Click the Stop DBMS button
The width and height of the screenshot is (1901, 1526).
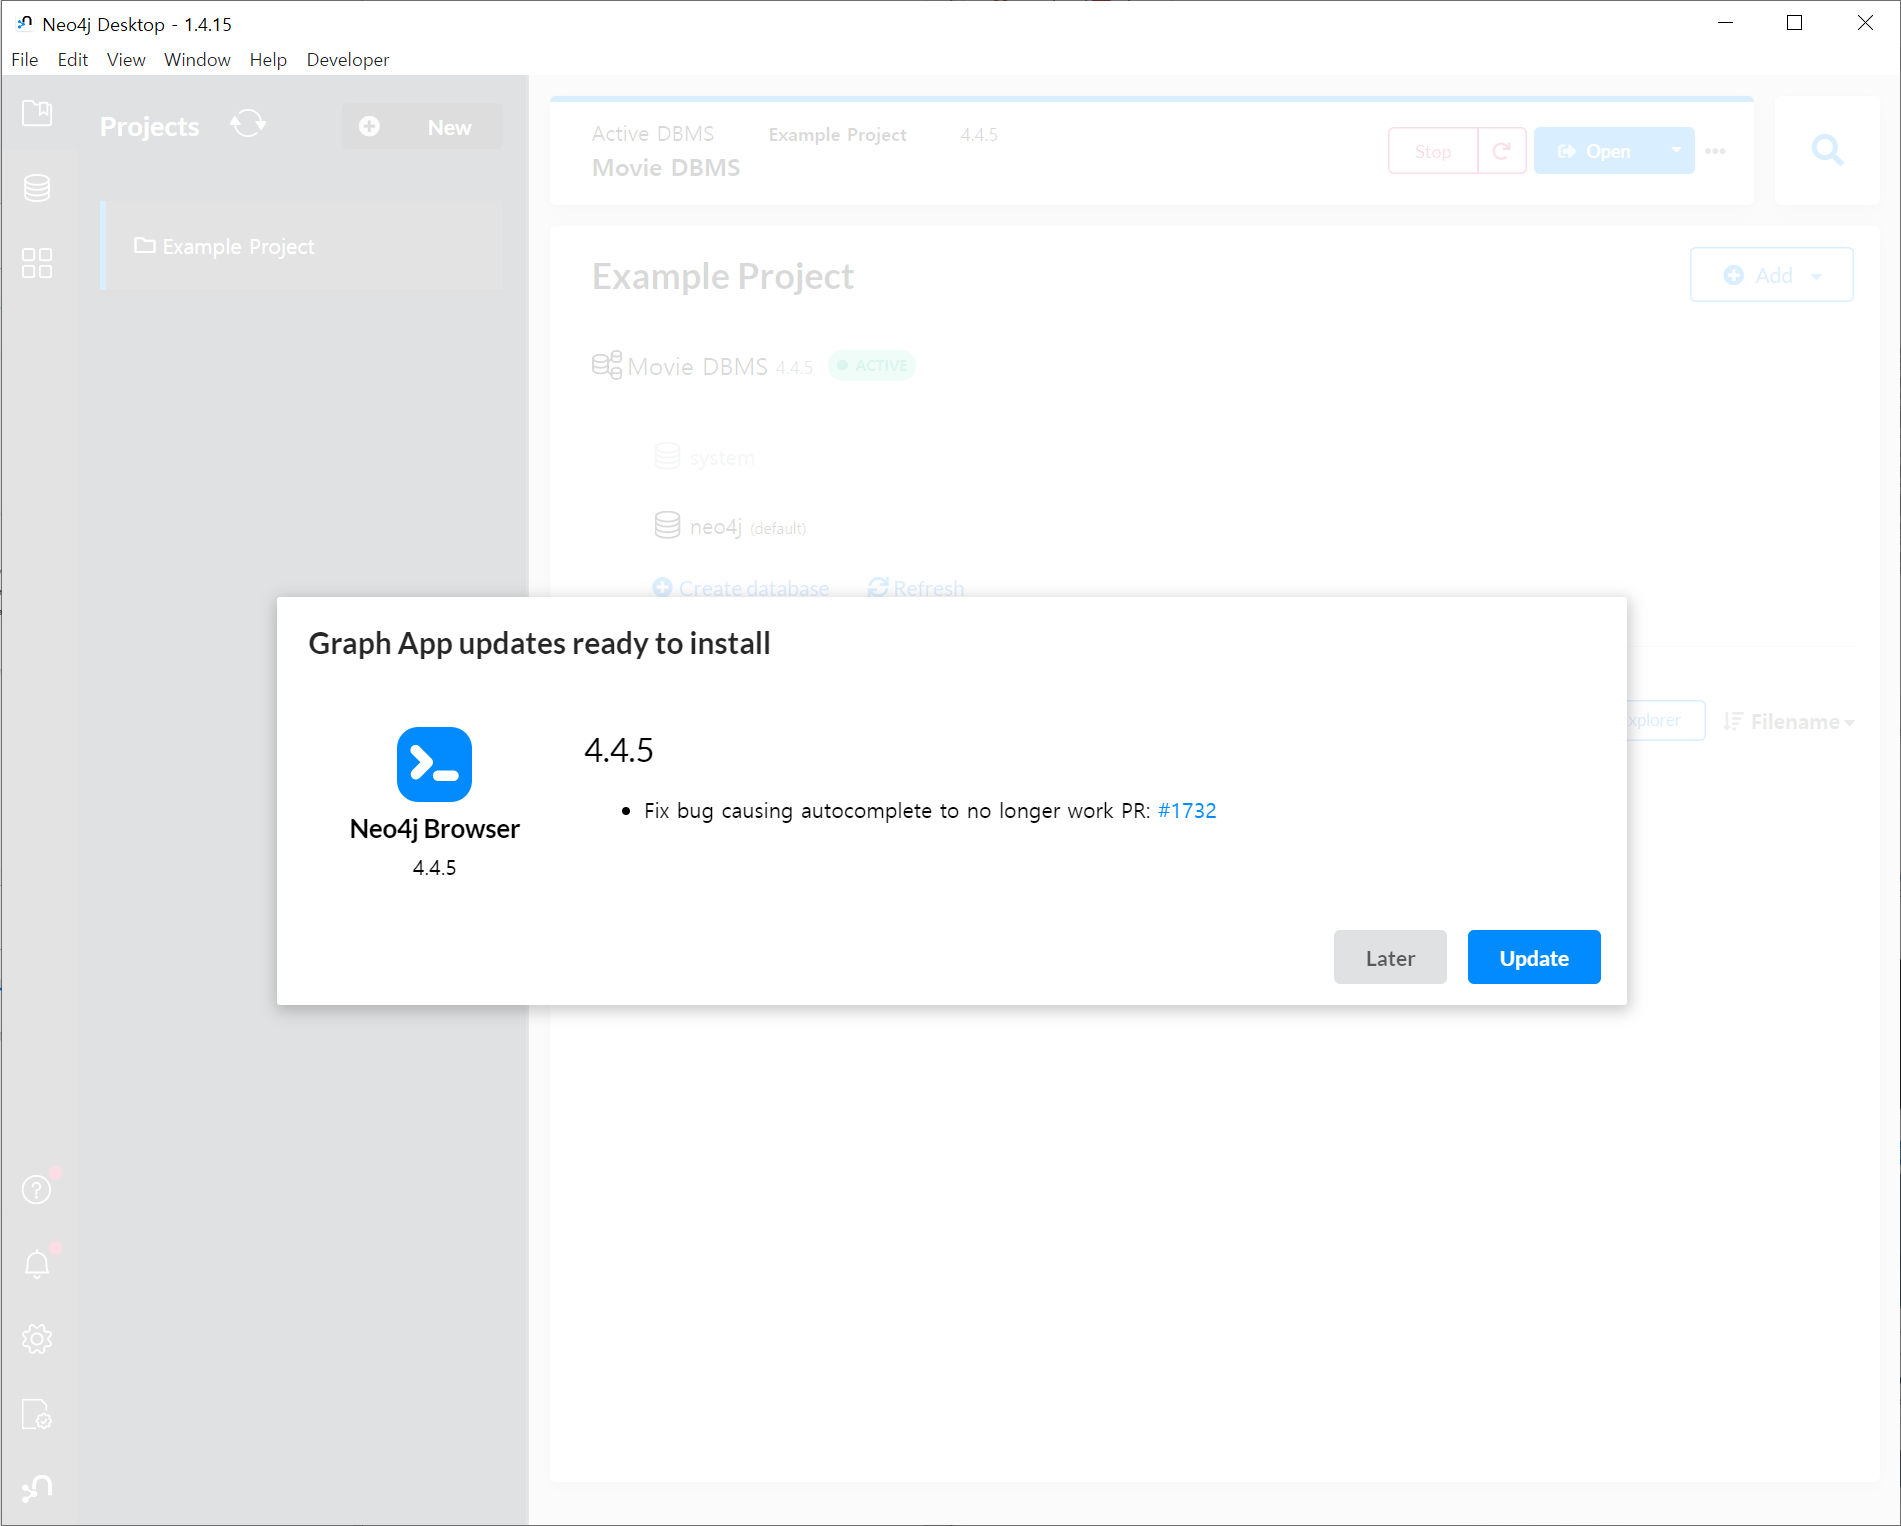[1432, 151]
